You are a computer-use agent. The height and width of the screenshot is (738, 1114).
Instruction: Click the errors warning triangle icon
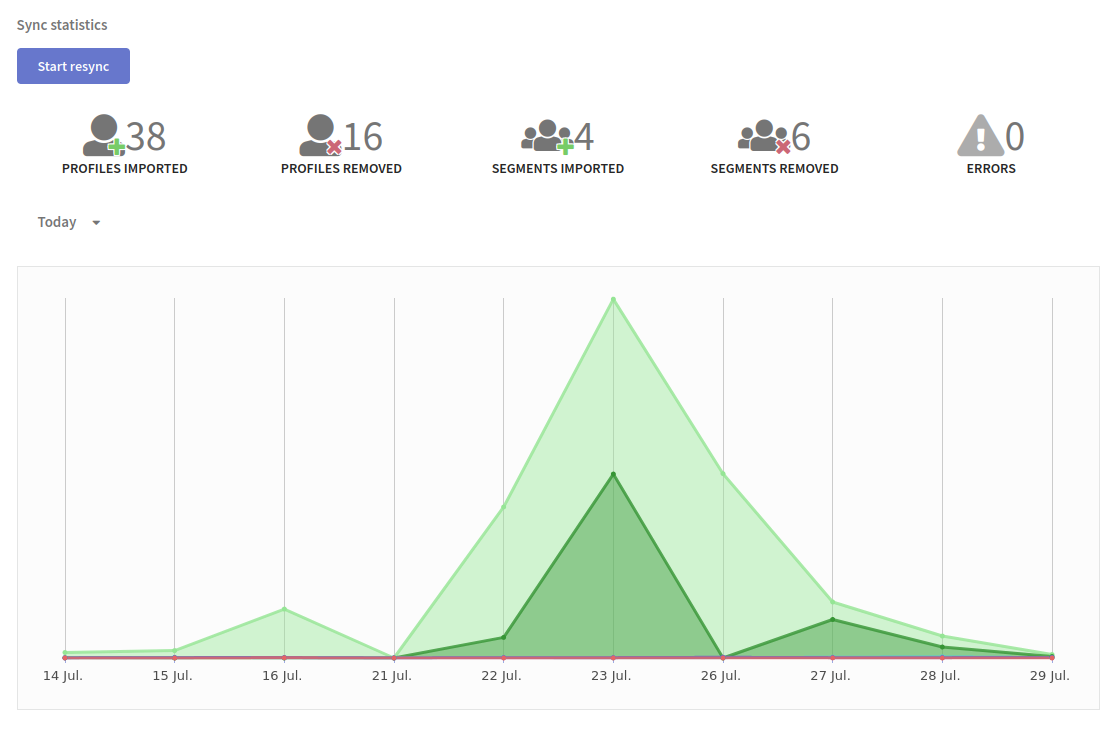(x=980, y=135)
